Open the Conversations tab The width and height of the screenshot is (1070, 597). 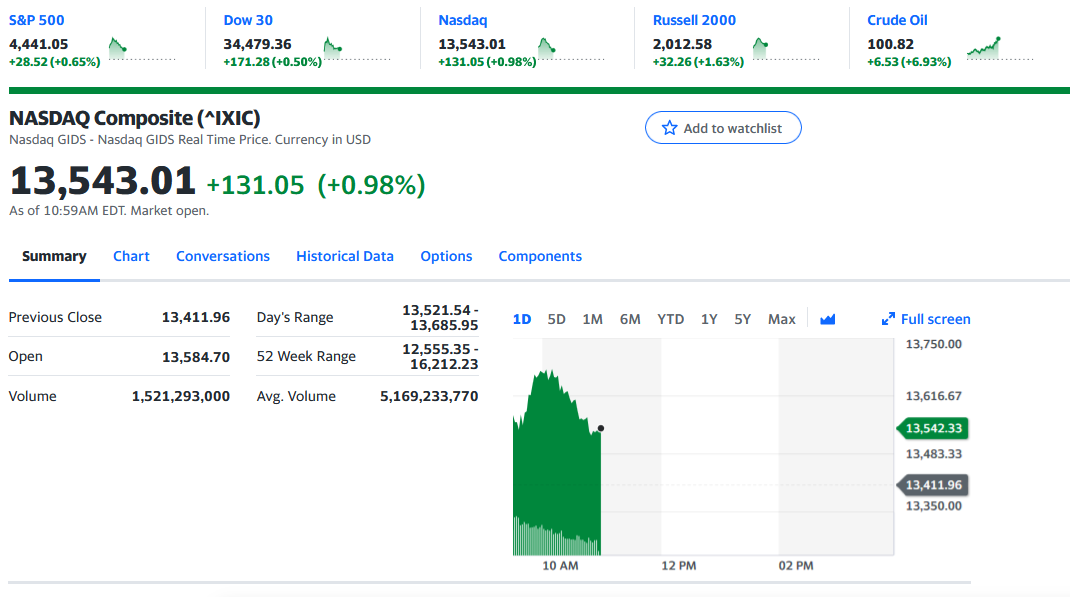222,257
